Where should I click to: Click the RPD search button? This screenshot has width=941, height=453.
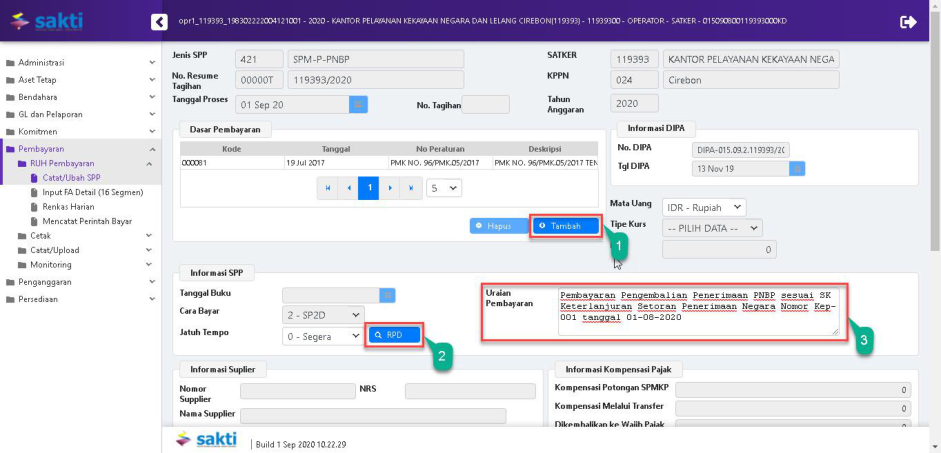click(x=394, y=335)
